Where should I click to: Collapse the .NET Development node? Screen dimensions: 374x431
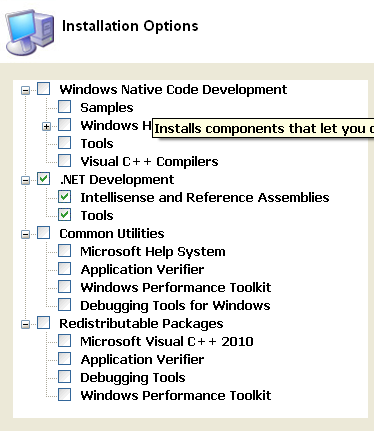tap(25, 180)
